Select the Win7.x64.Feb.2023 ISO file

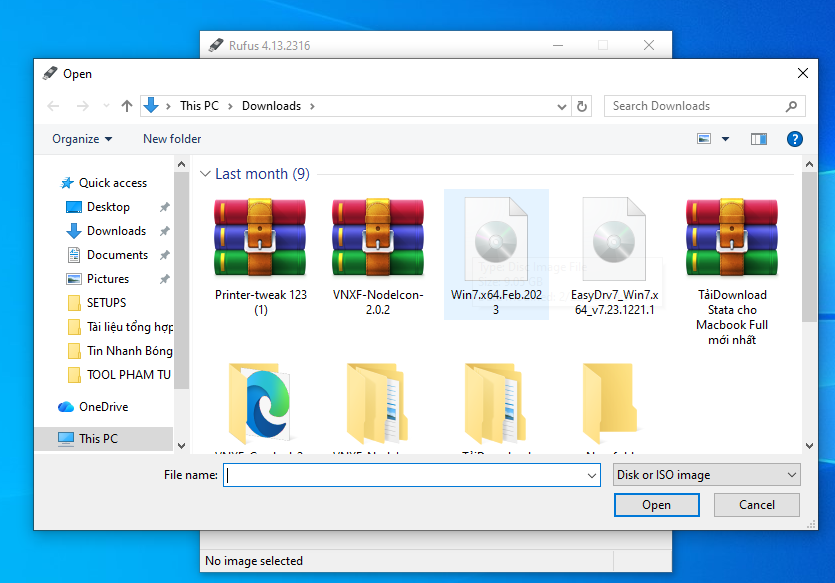click(x=496, y=252)
